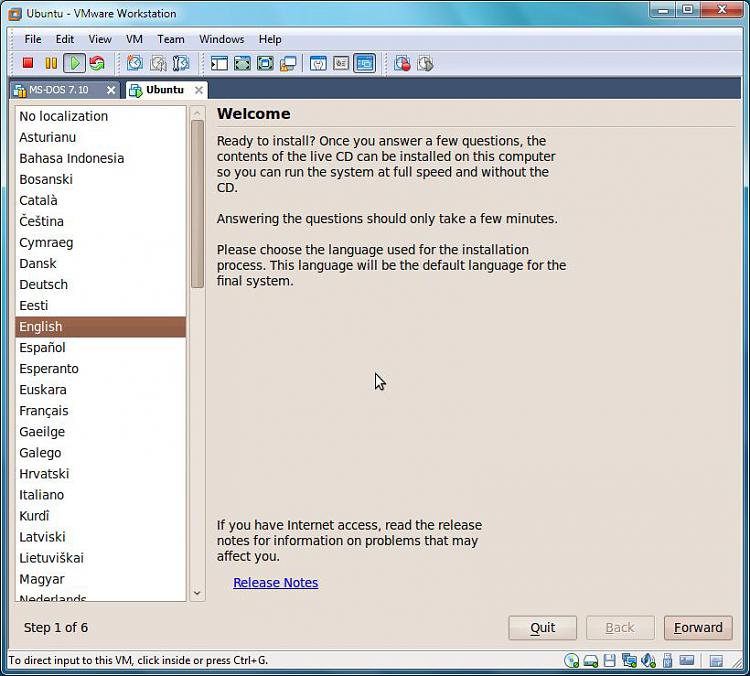Click the USB controller status icon
Viewport: 750px width, 676px height.
pos(668,661)
